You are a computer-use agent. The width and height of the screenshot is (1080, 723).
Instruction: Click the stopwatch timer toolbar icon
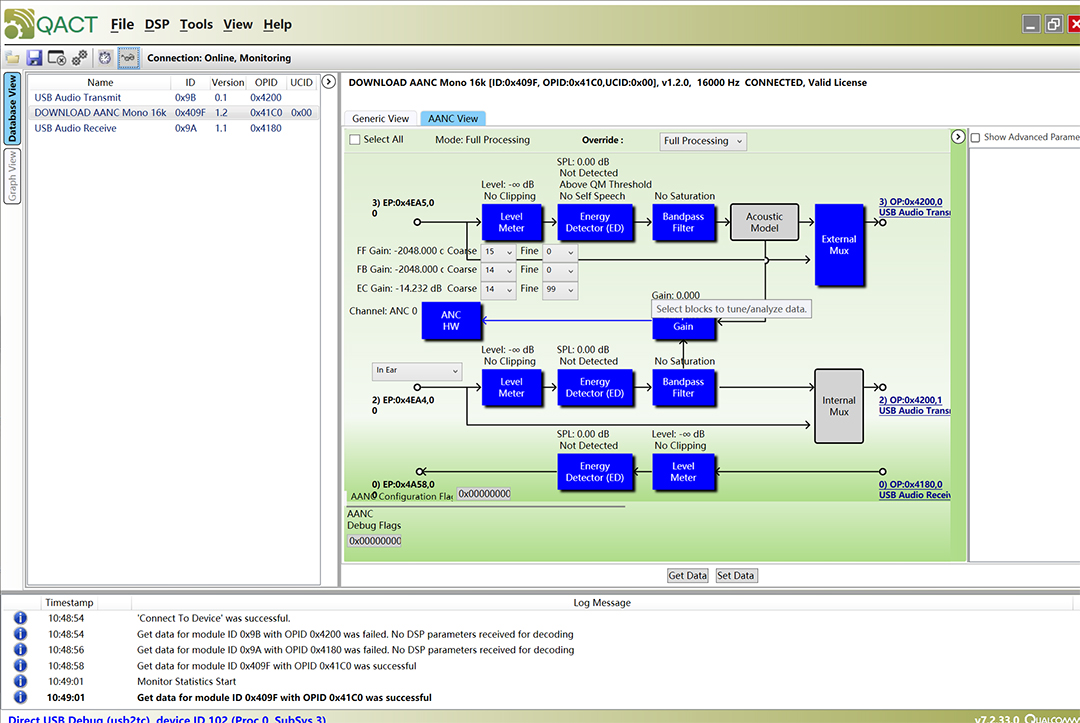pyautogui.click(x=105, y=58)
